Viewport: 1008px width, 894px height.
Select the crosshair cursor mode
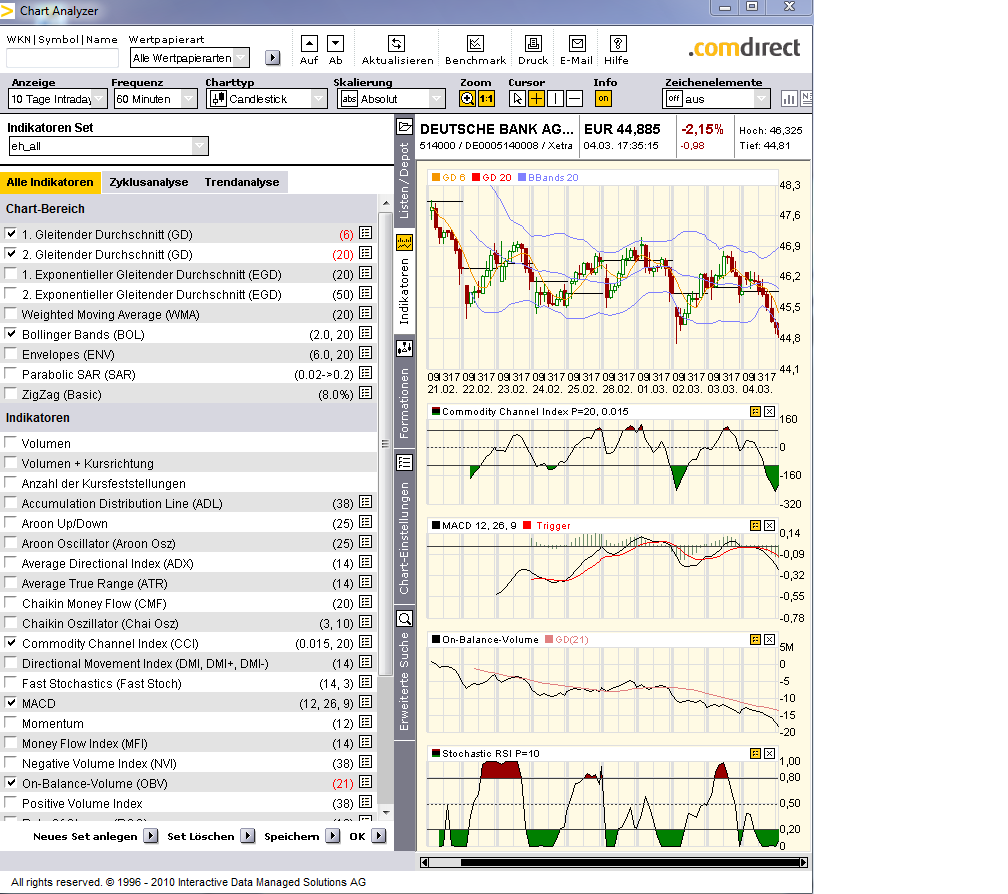536,98
